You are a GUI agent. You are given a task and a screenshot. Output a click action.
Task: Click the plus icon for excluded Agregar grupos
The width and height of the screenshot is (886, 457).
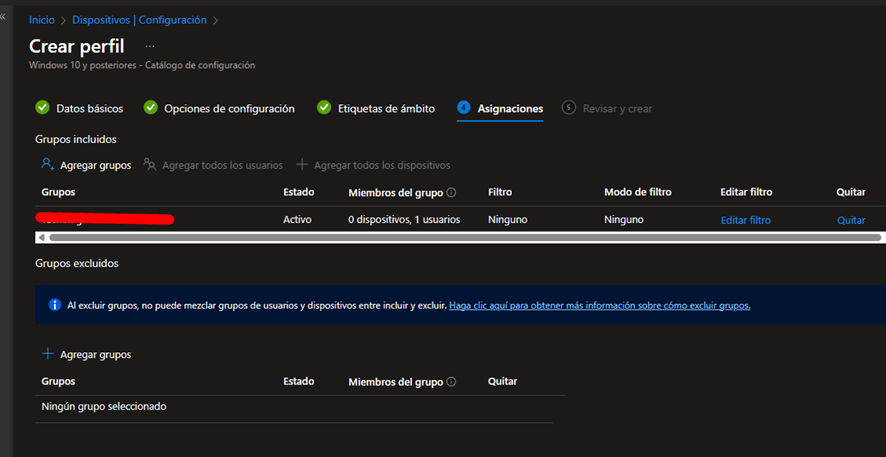click(47, 354)
